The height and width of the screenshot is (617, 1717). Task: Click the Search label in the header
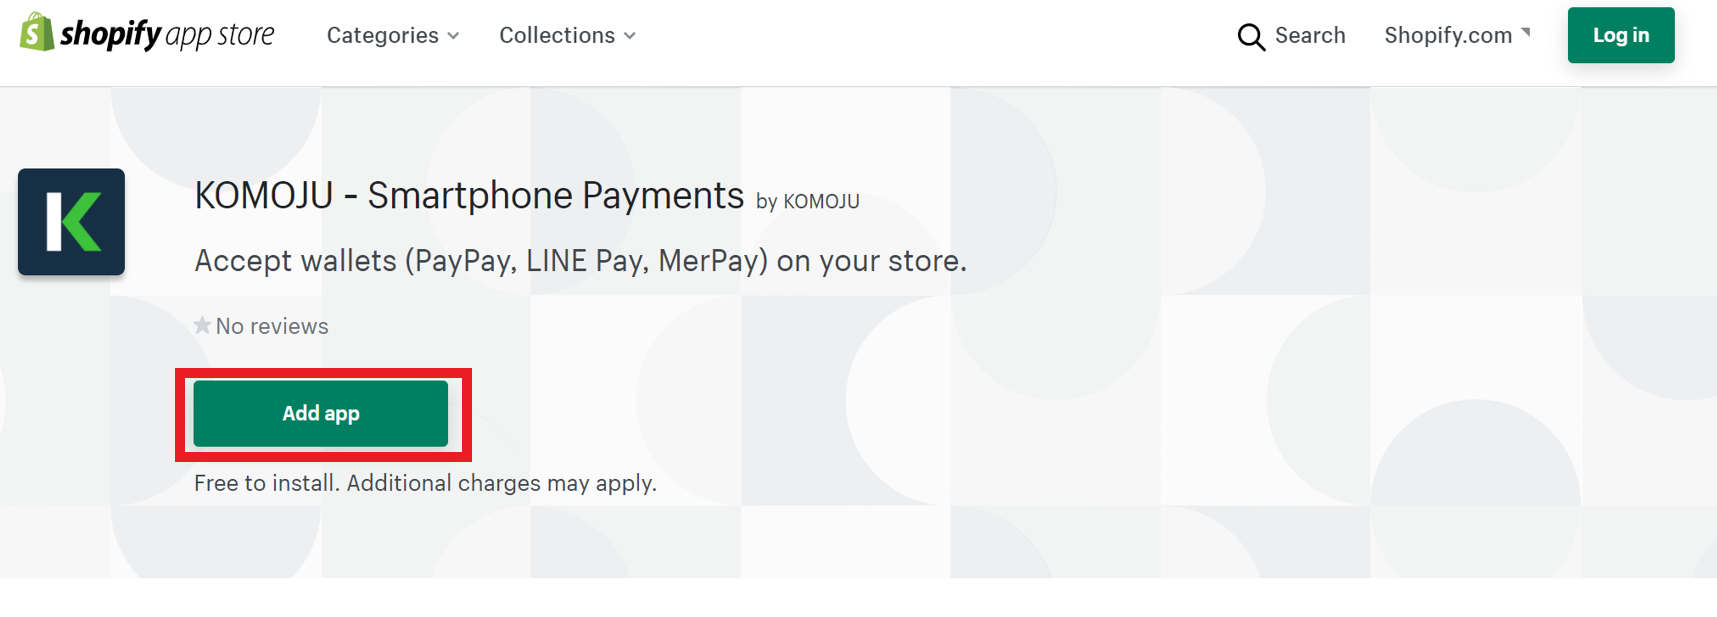pyautogui.click(x=1310, y=35)
